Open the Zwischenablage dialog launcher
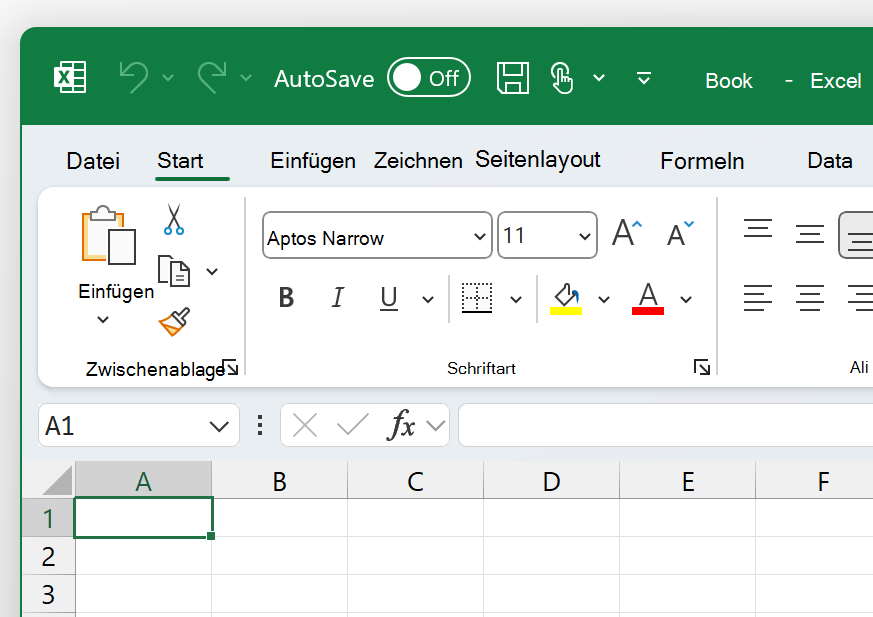Screen dimensions: 873x617 (x=230, y=368)
